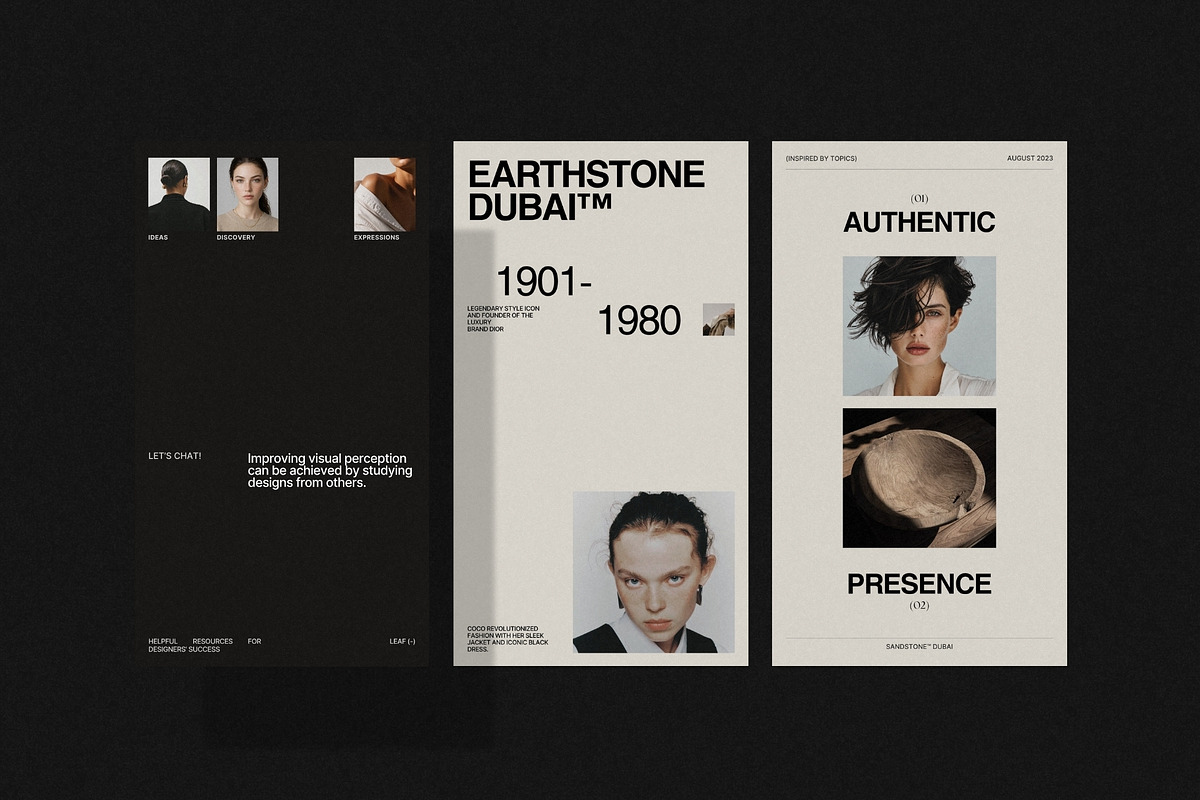Screen dimensions: 1200x800
Task: Click the (02) number marker
Action: click(919, 606)
